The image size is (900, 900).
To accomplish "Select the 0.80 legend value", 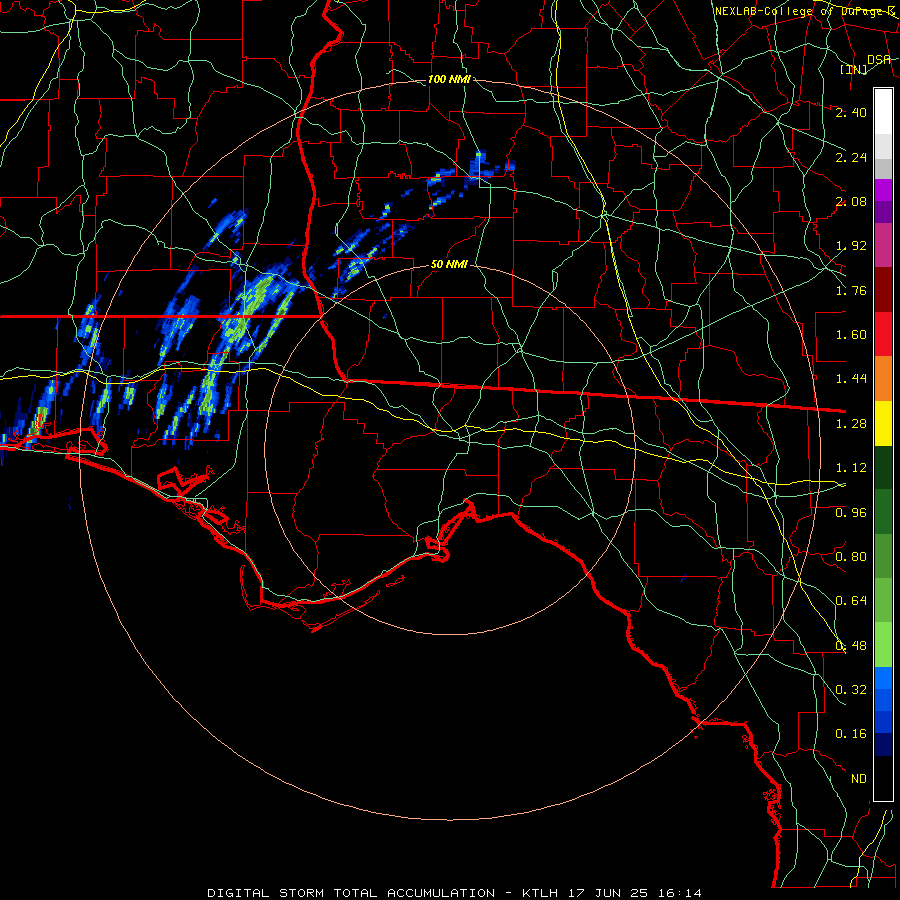I will pos(851,557).
